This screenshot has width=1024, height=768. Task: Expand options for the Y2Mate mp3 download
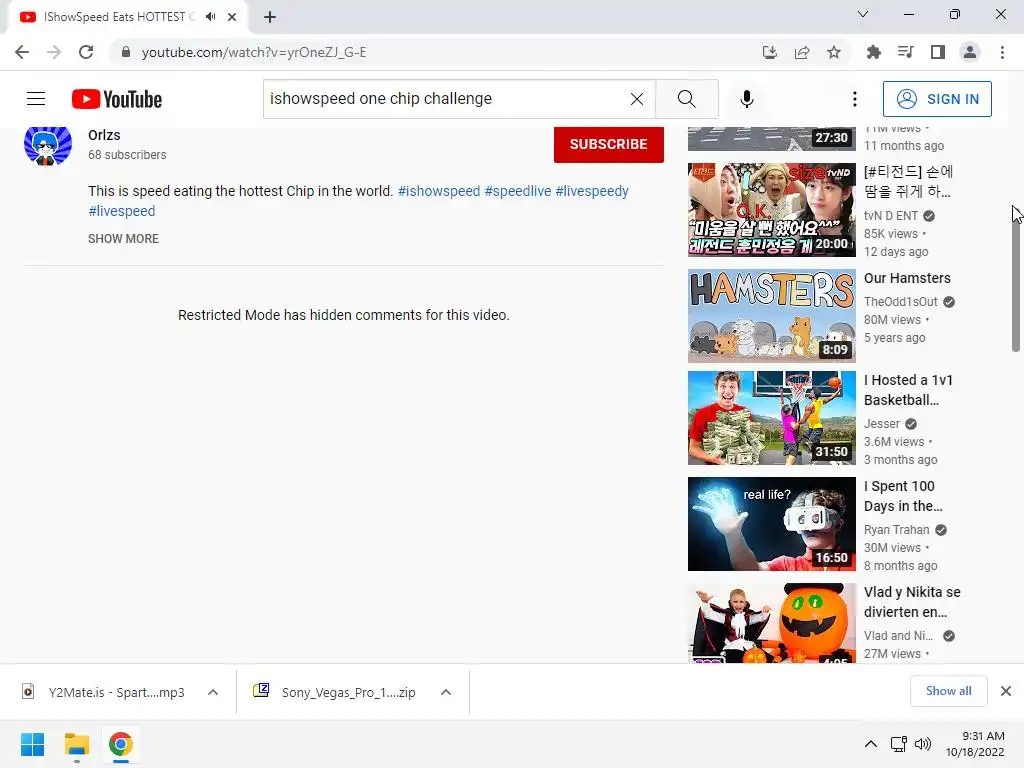tap(213, 692)
